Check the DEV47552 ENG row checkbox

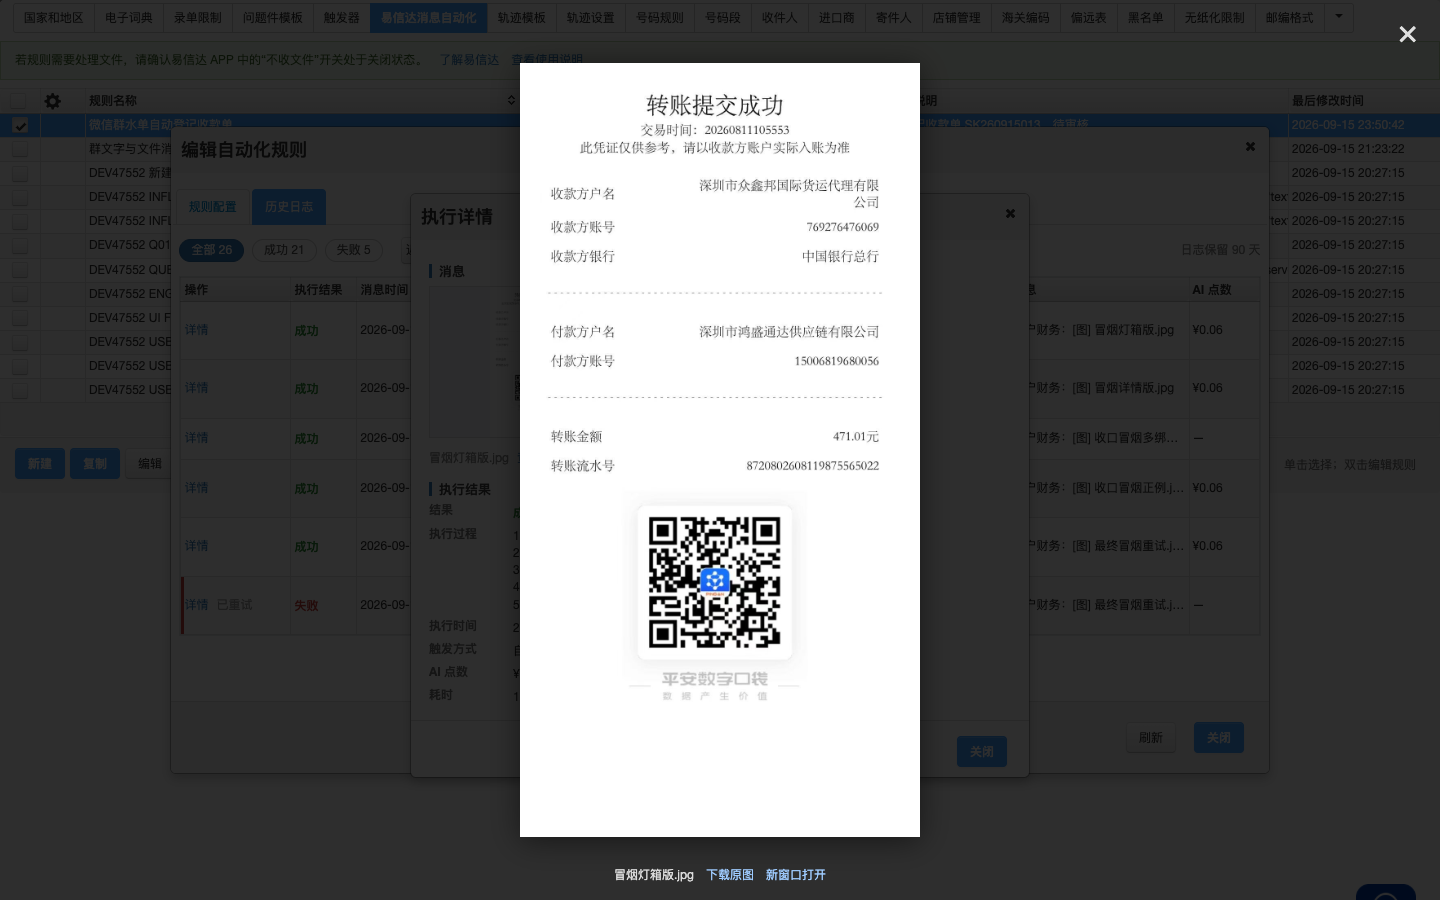pos(20,294)
